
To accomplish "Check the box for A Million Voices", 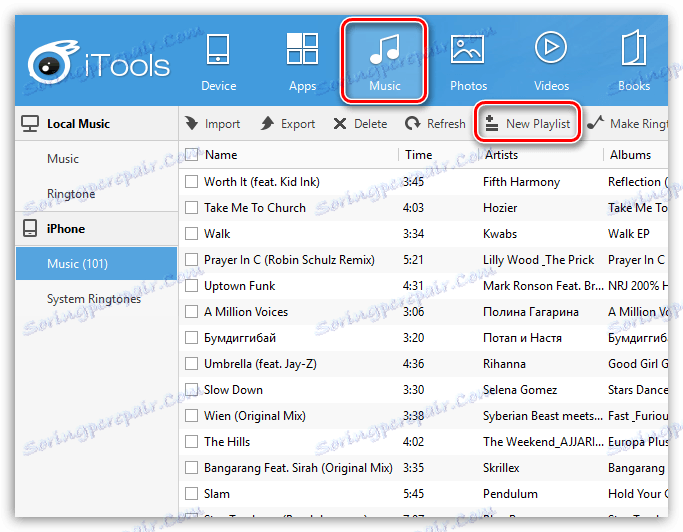I will 191,312.
